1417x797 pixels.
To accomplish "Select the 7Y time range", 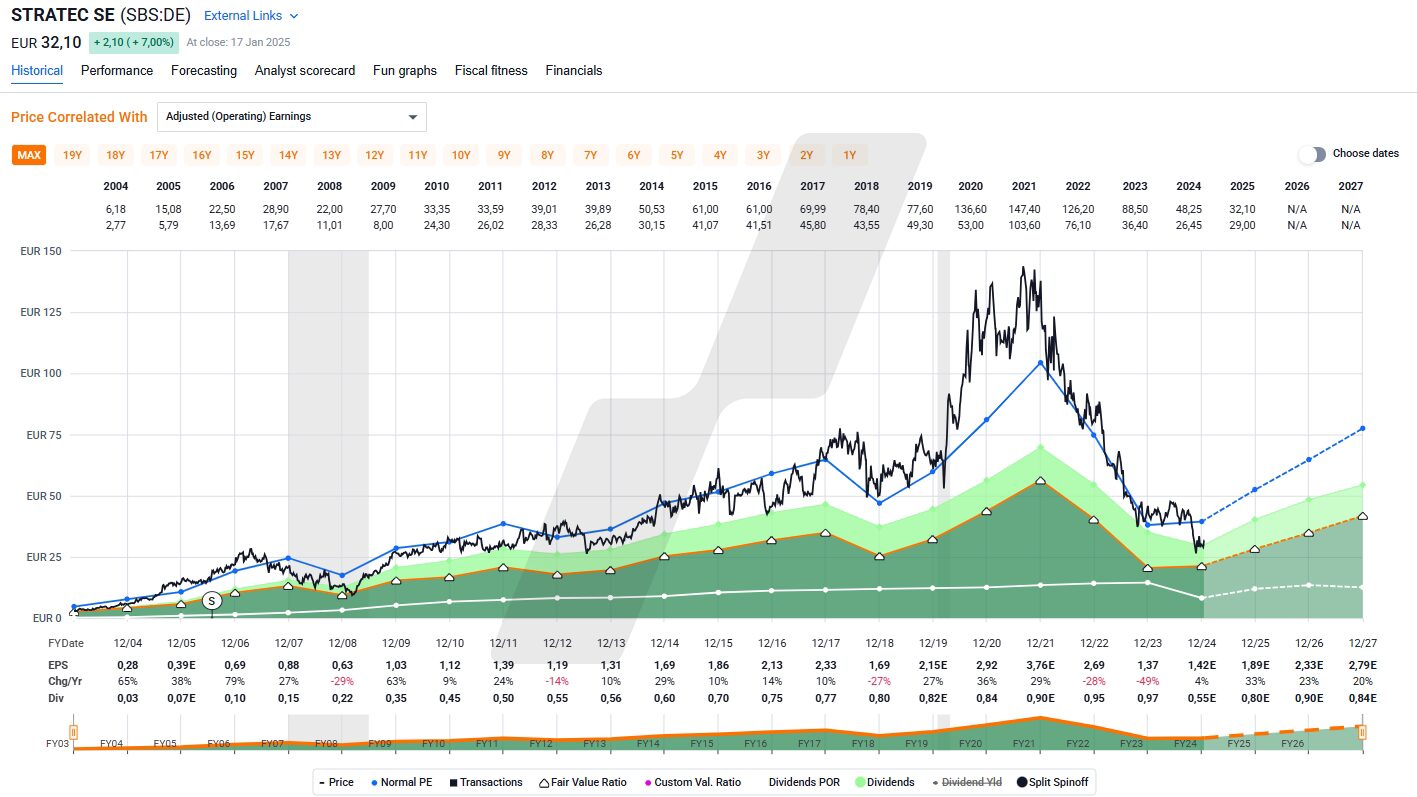I will (591, 155).
